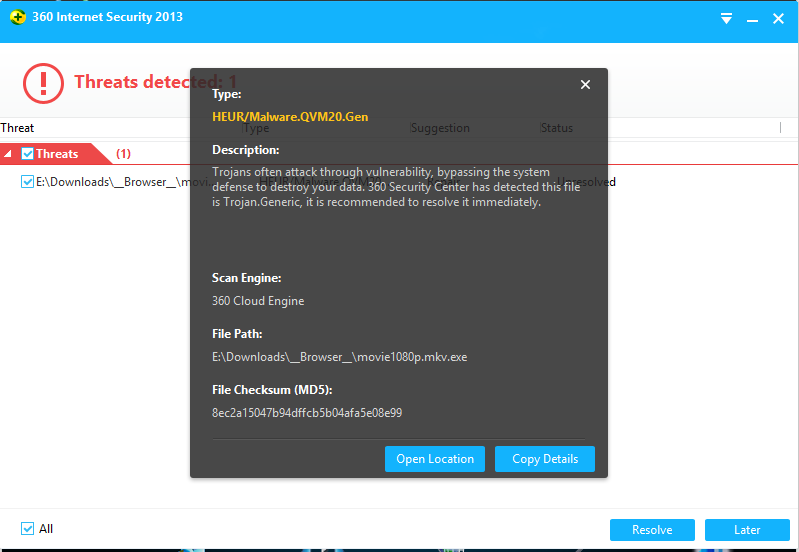Click the red threat warning exclamation icon
The width and height of the screenshot is (799, 552).
coord(43,83)
